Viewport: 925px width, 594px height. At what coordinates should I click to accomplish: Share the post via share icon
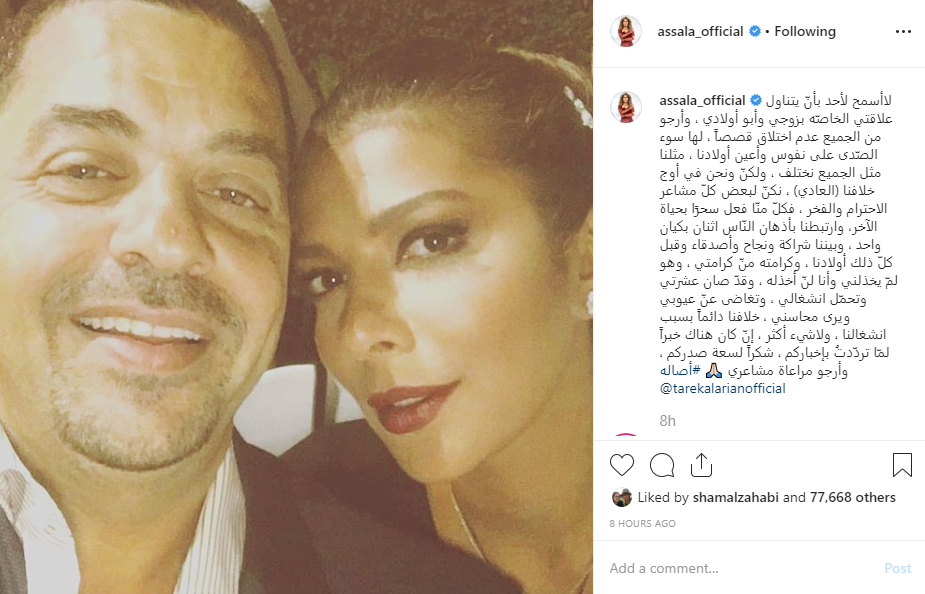click(x=701, y=465)
